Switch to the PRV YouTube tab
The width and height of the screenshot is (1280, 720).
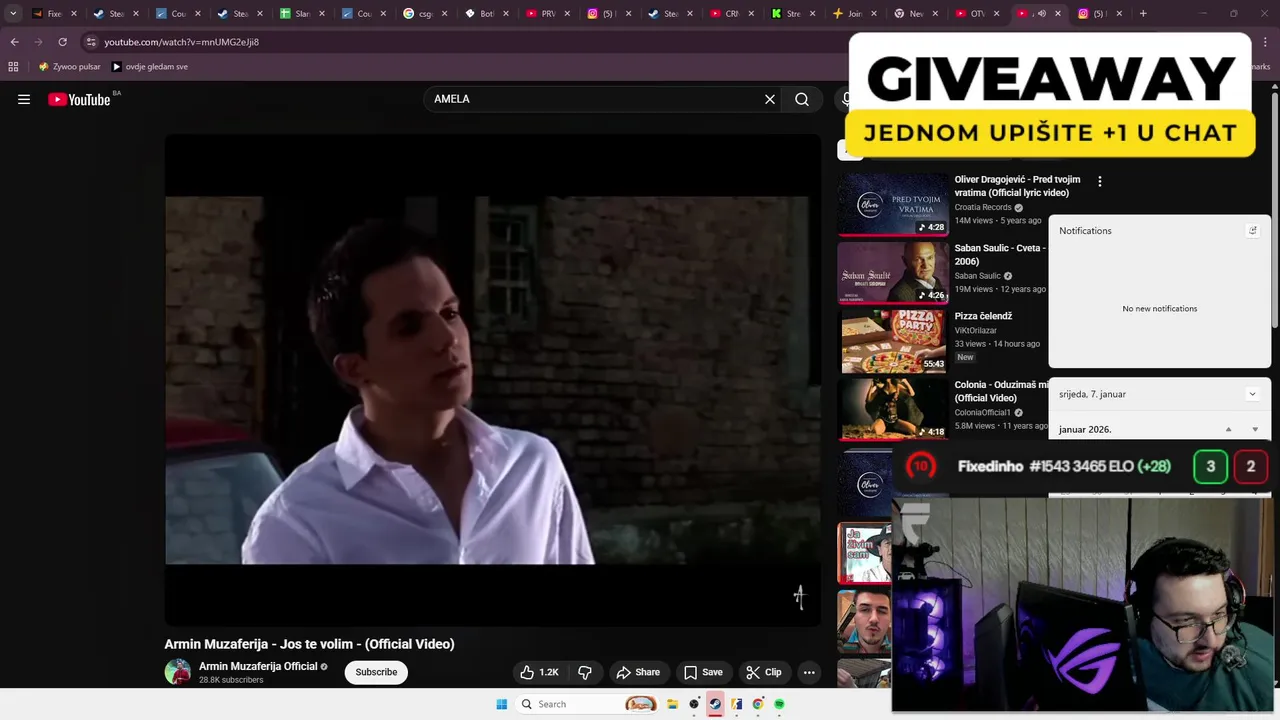(548, 14)
